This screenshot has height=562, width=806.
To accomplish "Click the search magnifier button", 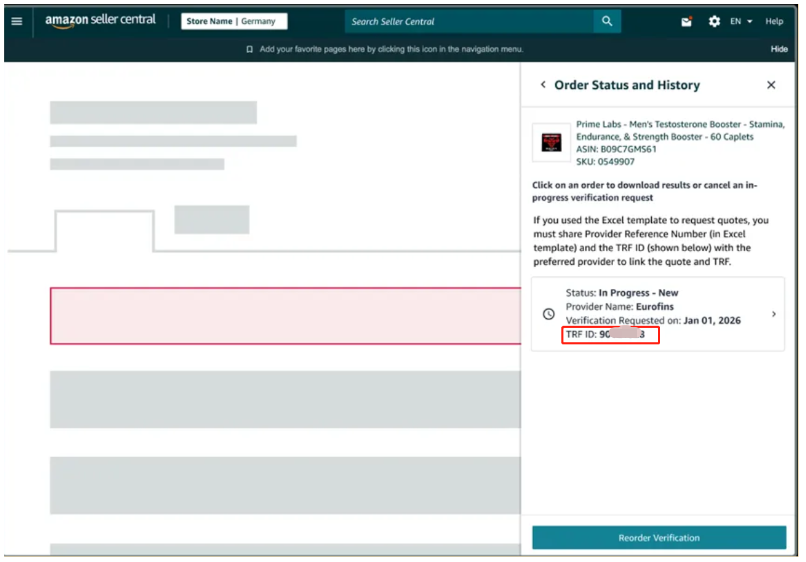I will tap(607, 22).
